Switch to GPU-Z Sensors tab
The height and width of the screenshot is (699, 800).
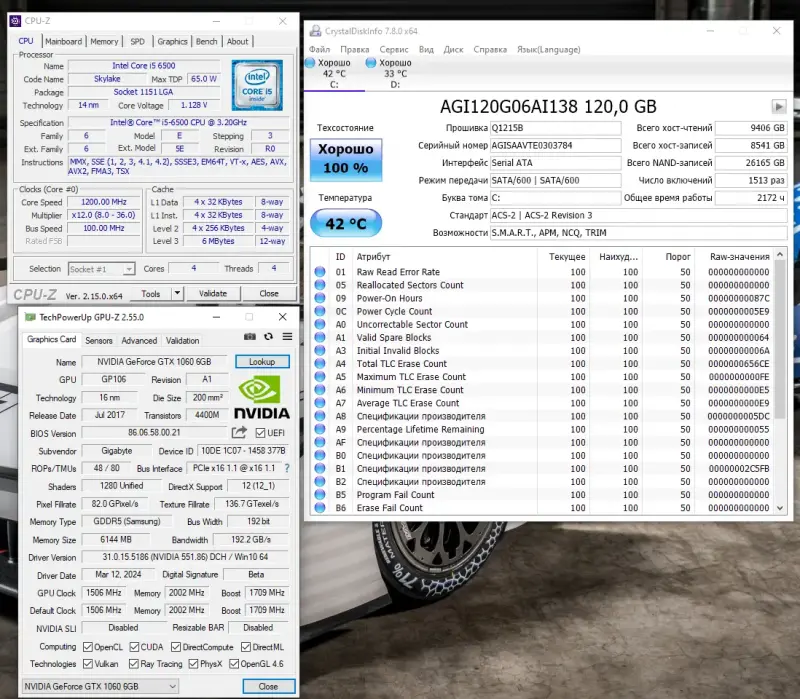point(99,340)
